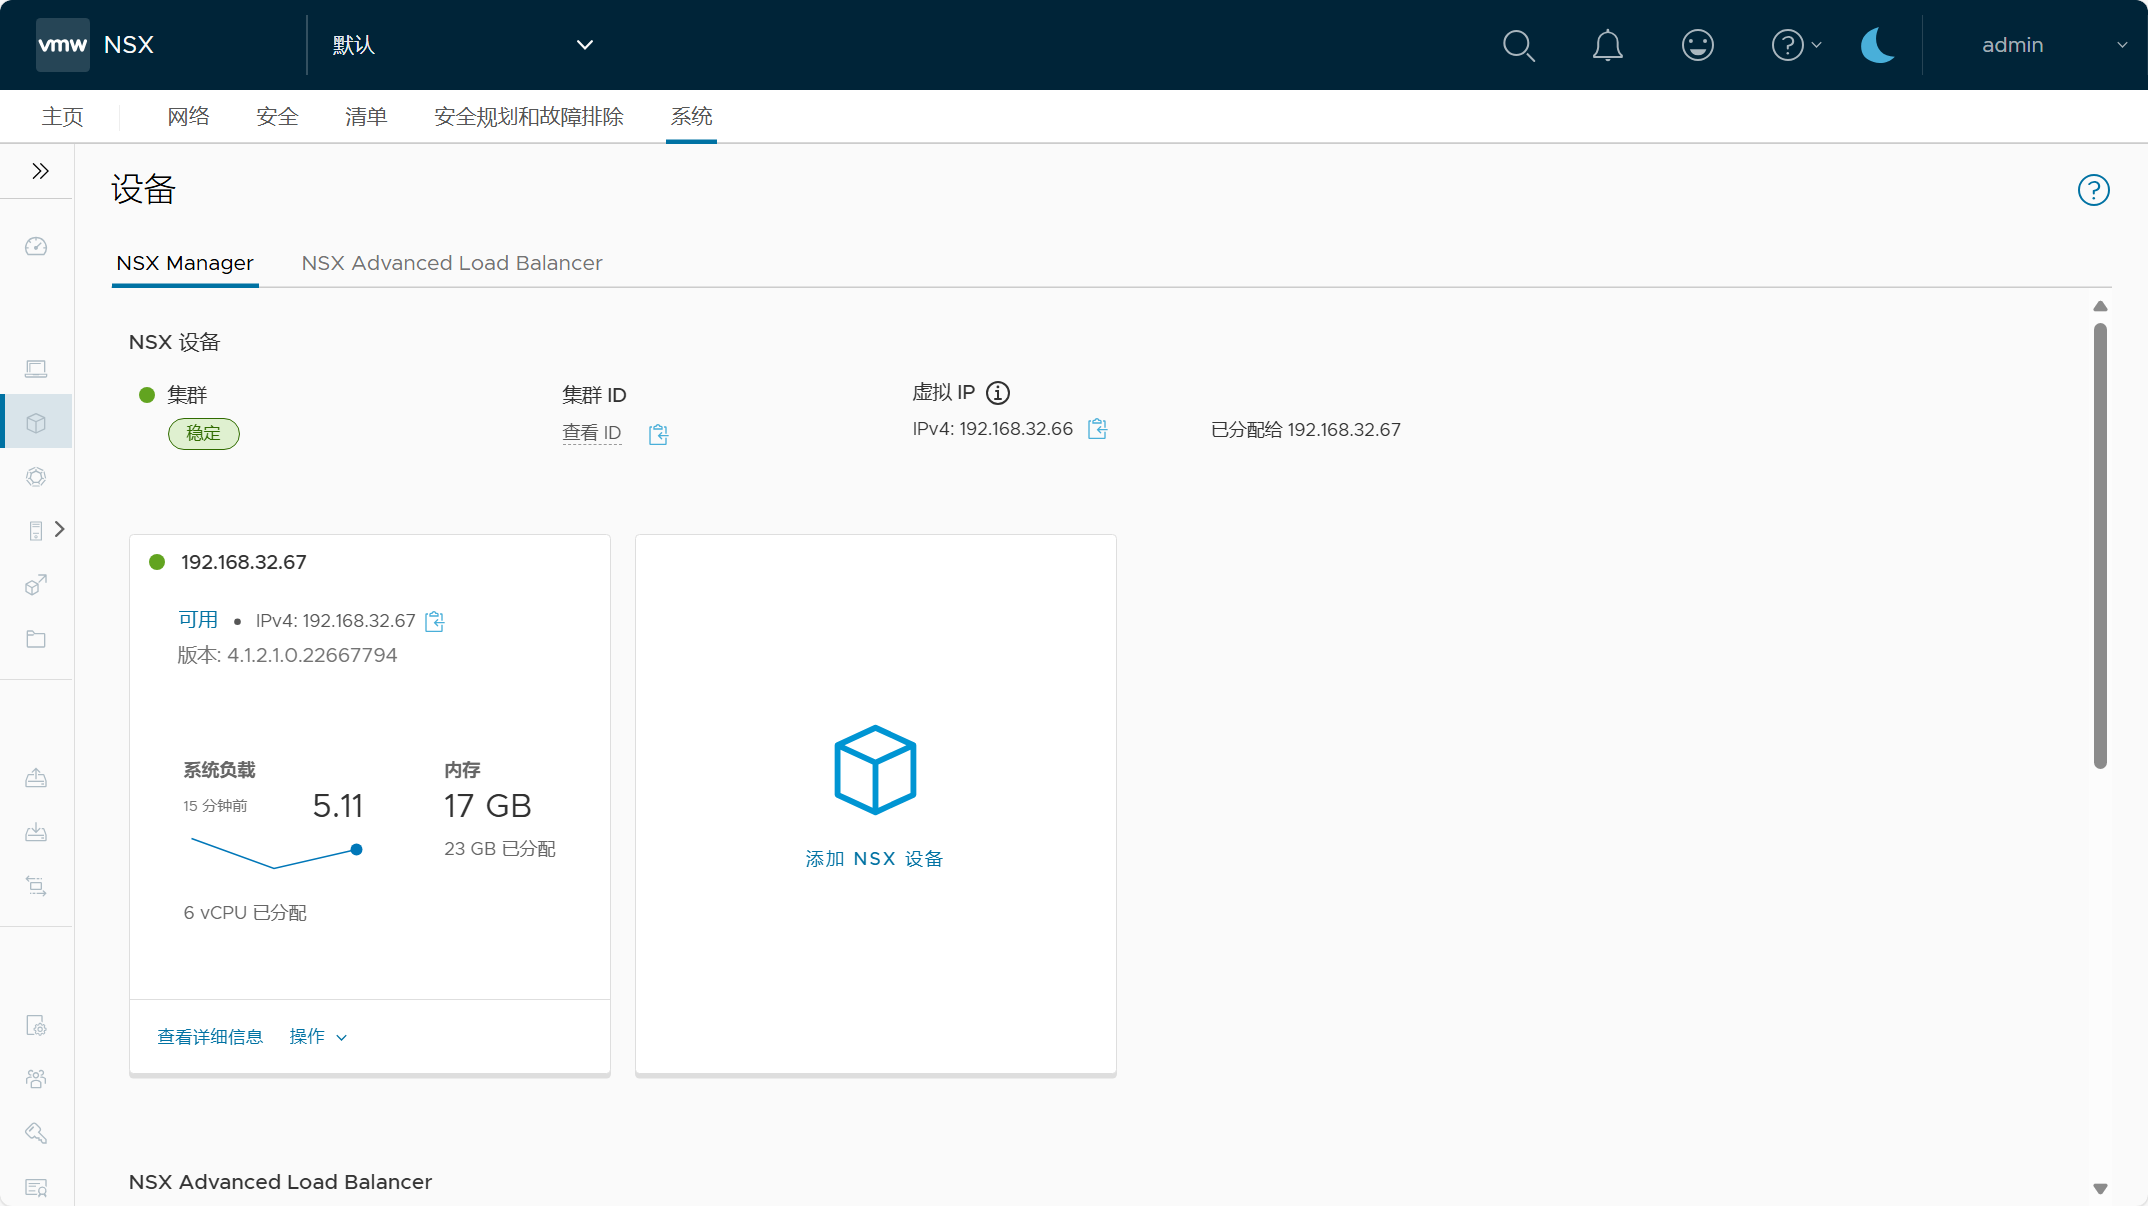Click the 6 vCPU 已分配 text

click(x=245, y=913)
